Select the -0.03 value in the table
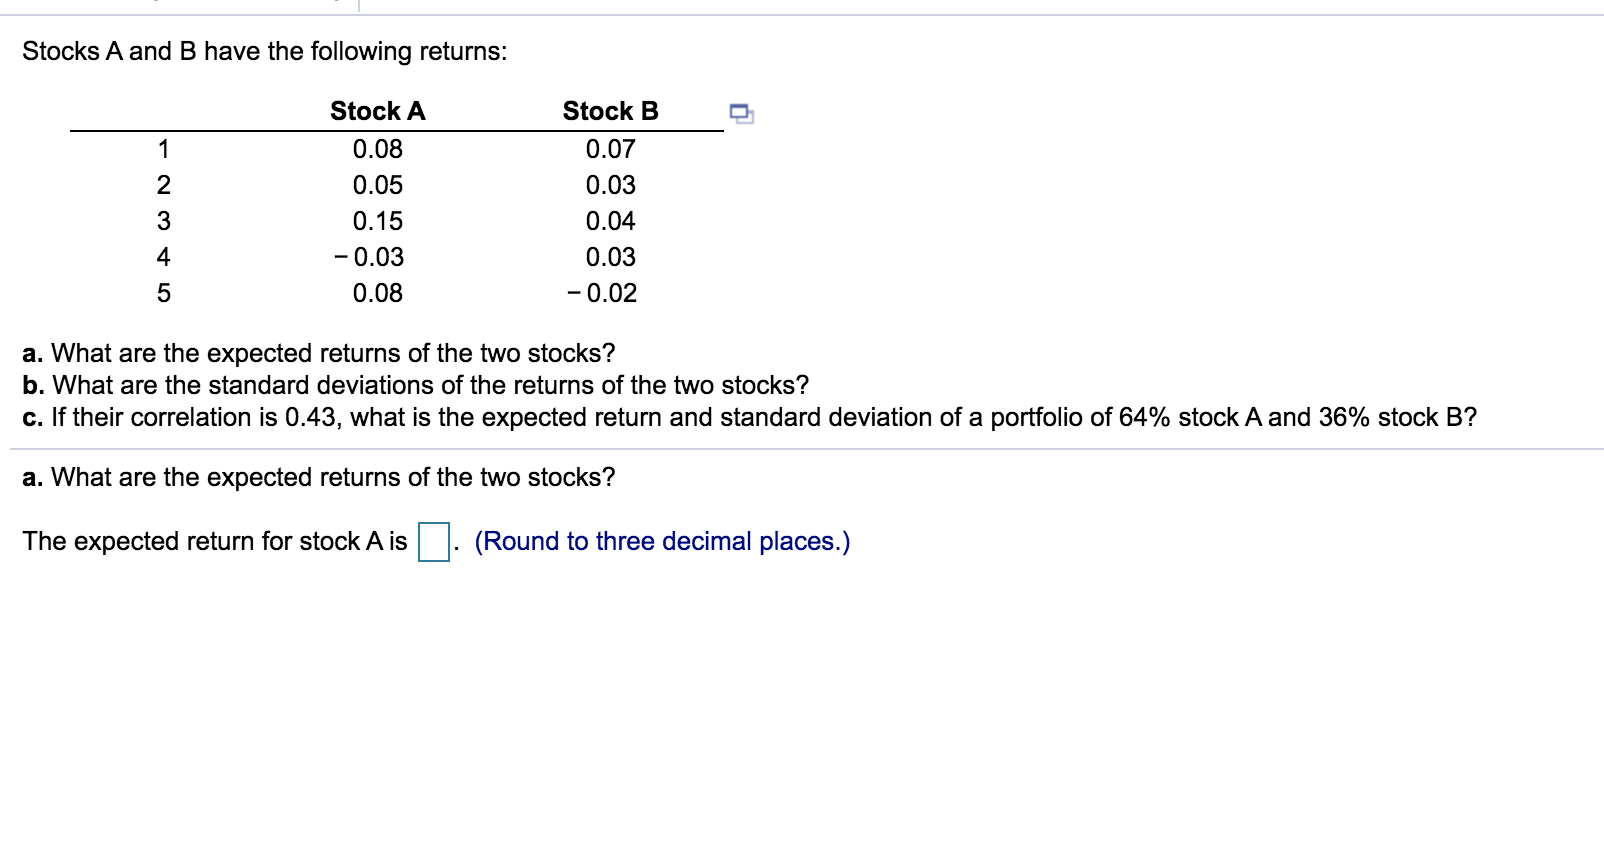This screenshot has height=850, width=1604. coord(373,256)
